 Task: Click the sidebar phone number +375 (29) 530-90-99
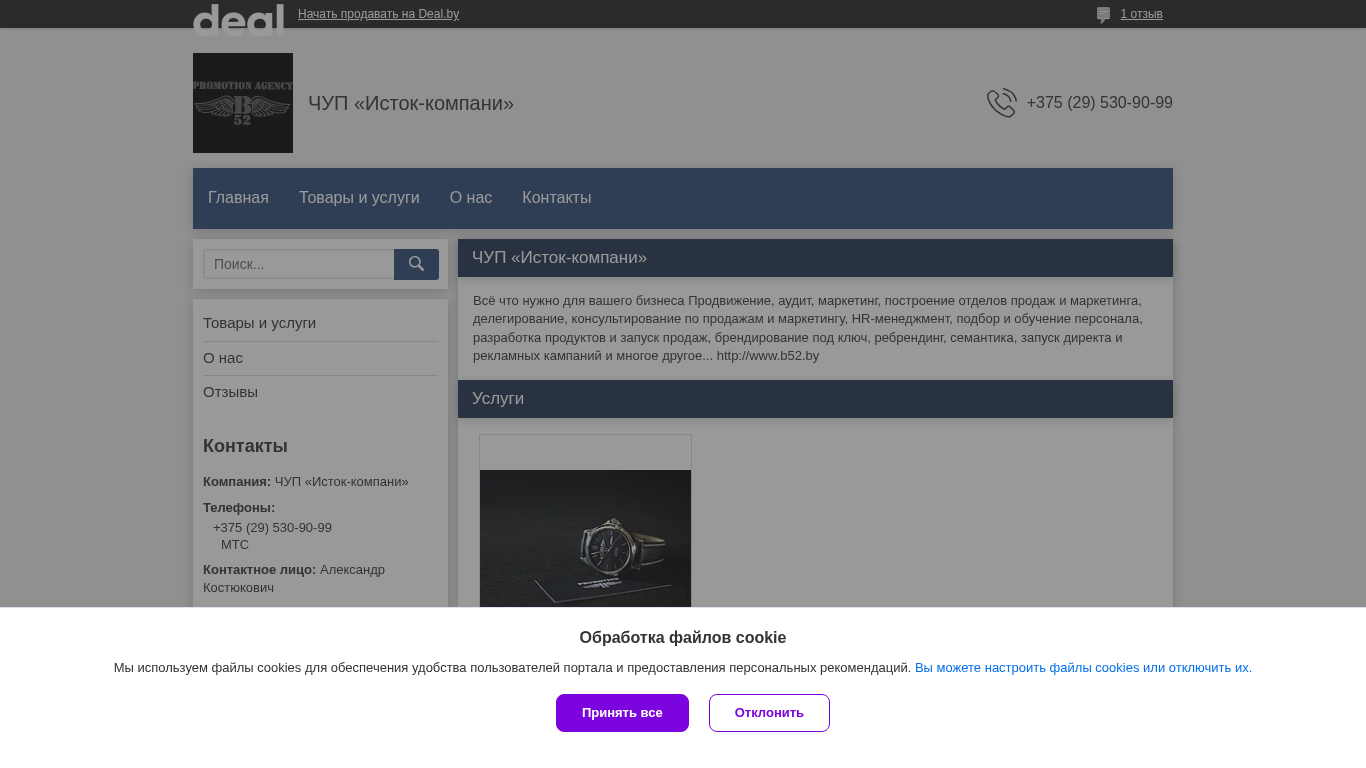[272, 528]
